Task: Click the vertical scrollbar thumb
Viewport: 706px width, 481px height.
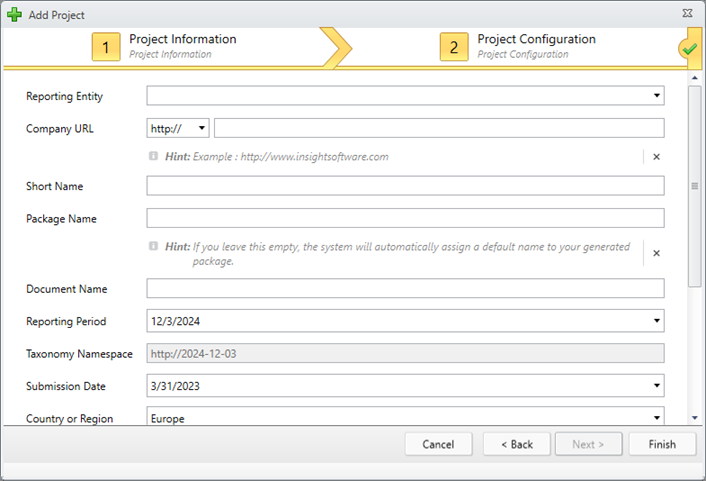Action: pos(695,186)
